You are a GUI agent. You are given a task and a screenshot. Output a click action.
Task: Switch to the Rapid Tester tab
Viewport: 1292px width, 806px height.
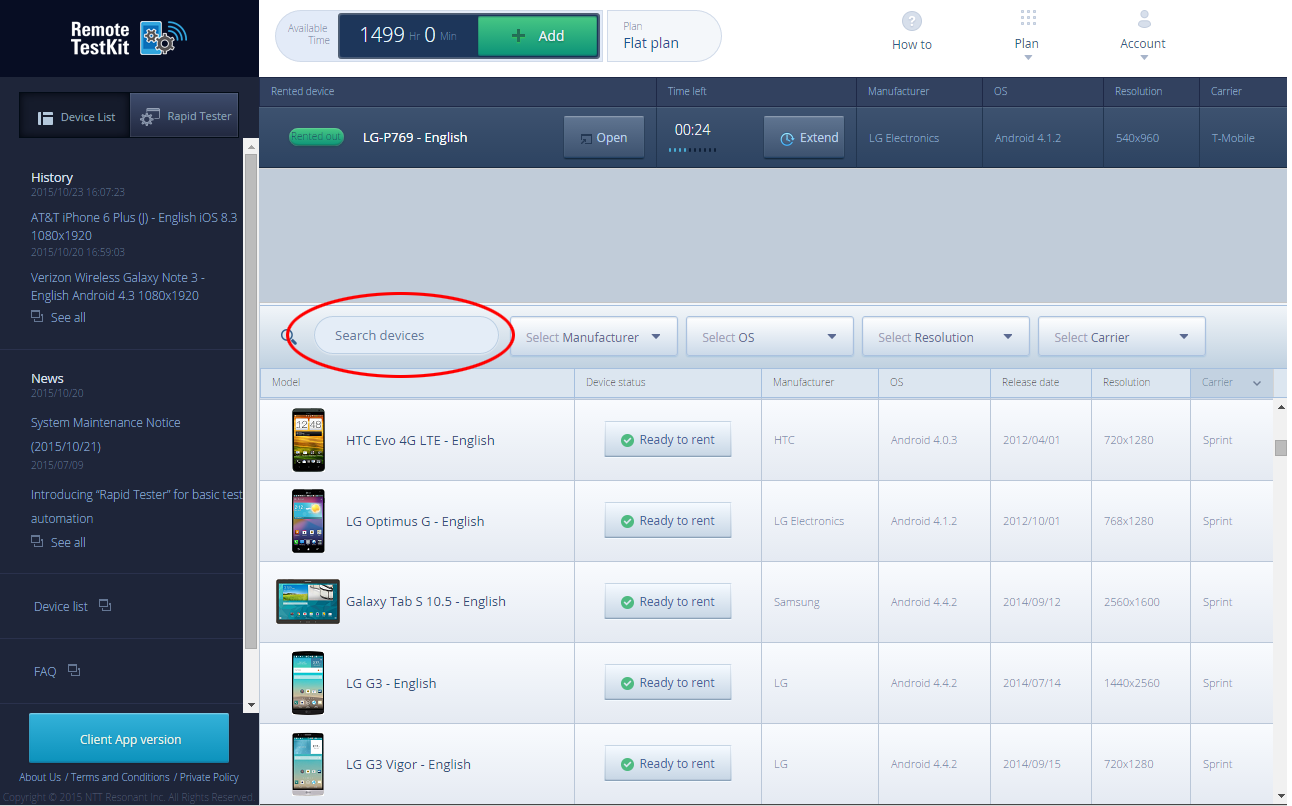coord(185,116)
